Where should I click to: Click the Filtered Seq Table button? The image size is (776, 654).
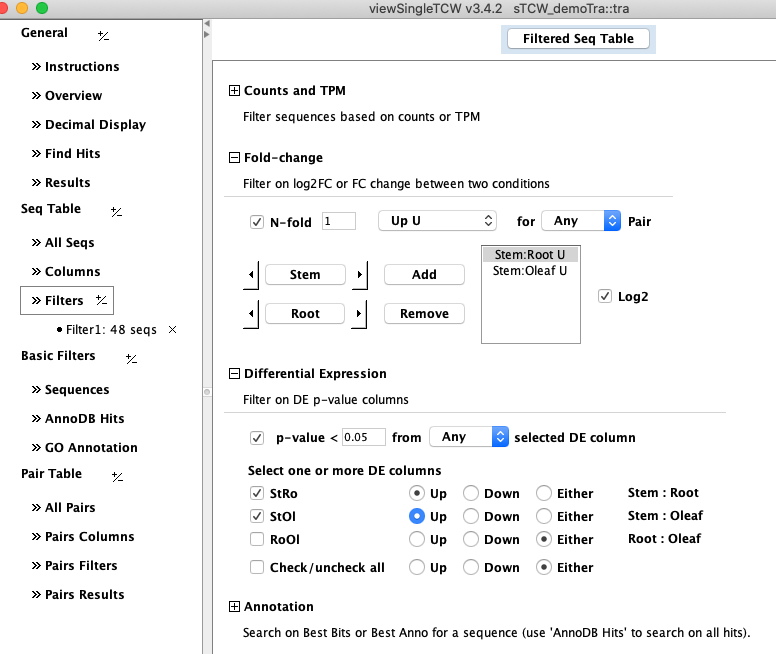coord(578,39)
